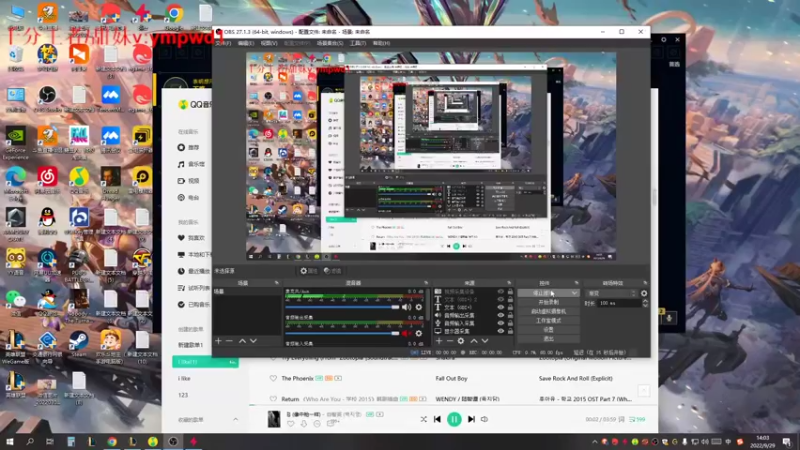The image size is (800, 450).
Task: Move source down arrow in Sources panel
Action: (x=485, y=341)
